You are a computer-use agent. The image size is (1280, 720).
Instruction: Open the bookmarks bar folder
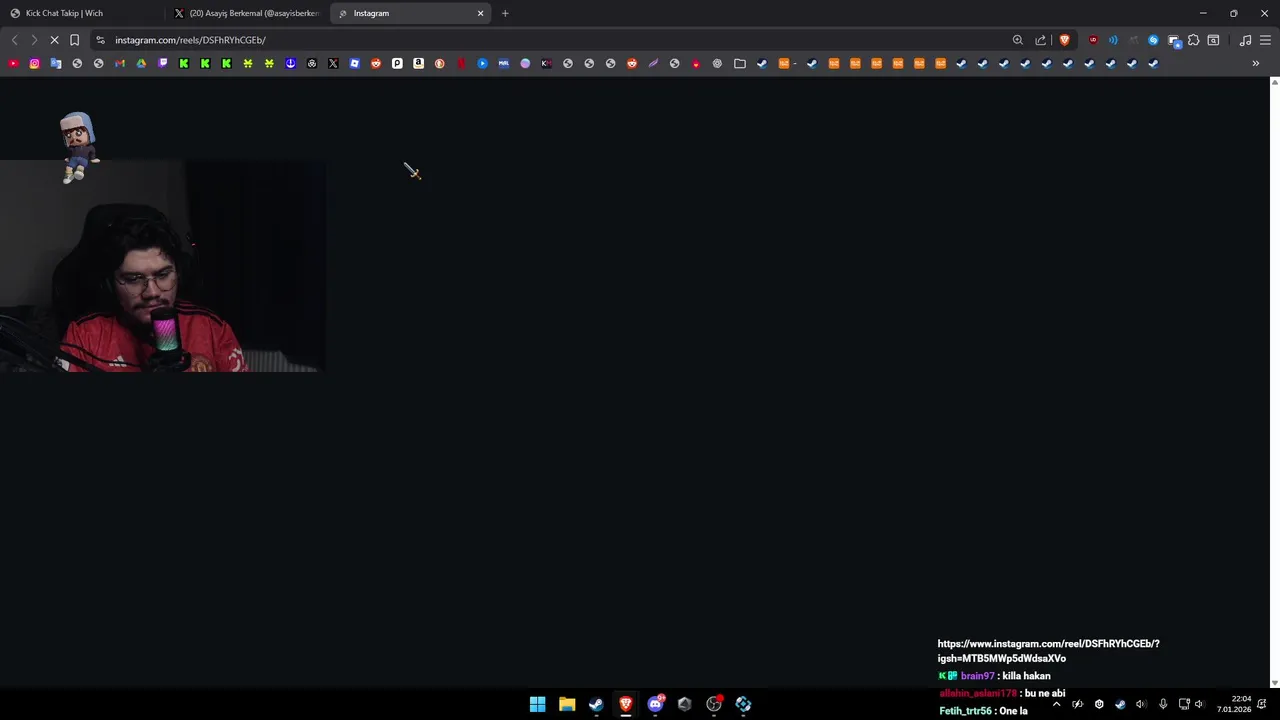[740, 63]
